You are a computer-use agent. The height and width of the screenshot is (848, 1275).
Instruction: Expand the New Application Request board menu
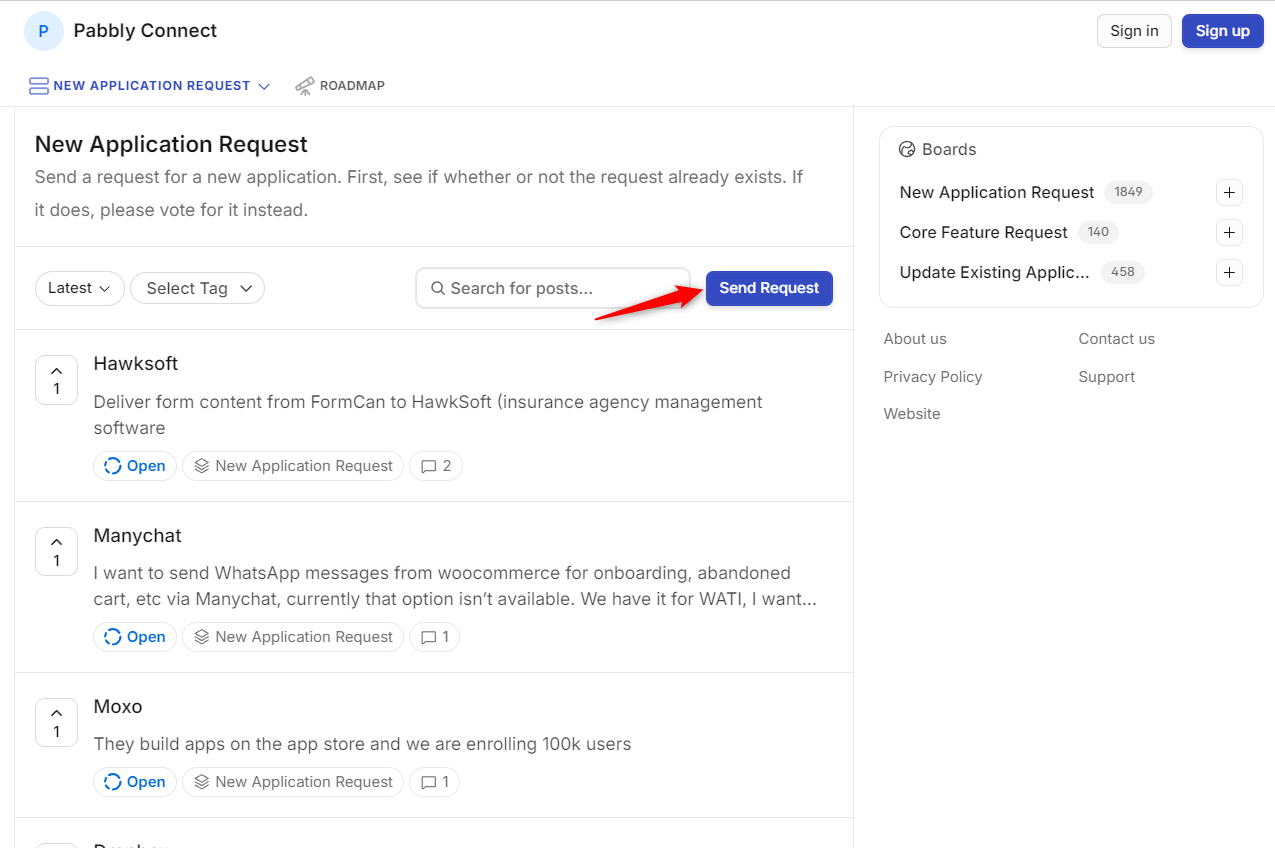150,86
